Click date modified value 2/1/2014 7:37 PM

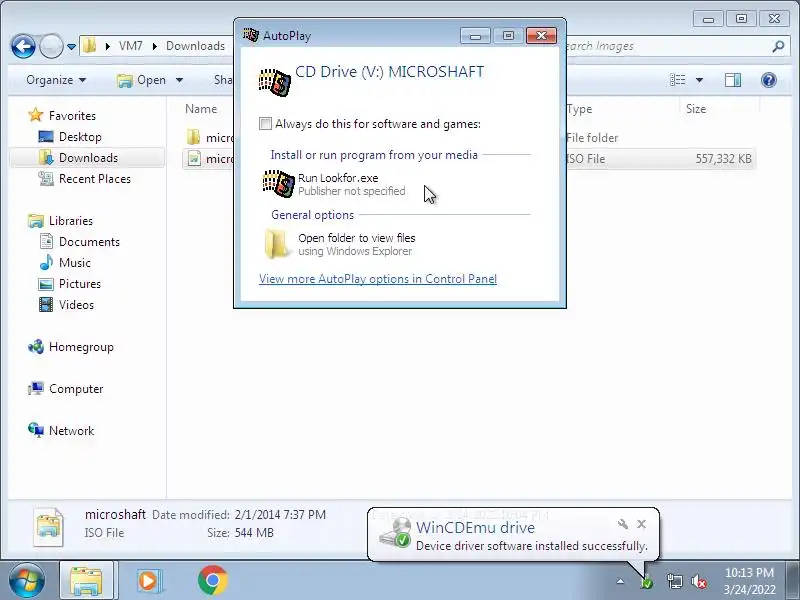pyautogui.click(x=280, y=515)
